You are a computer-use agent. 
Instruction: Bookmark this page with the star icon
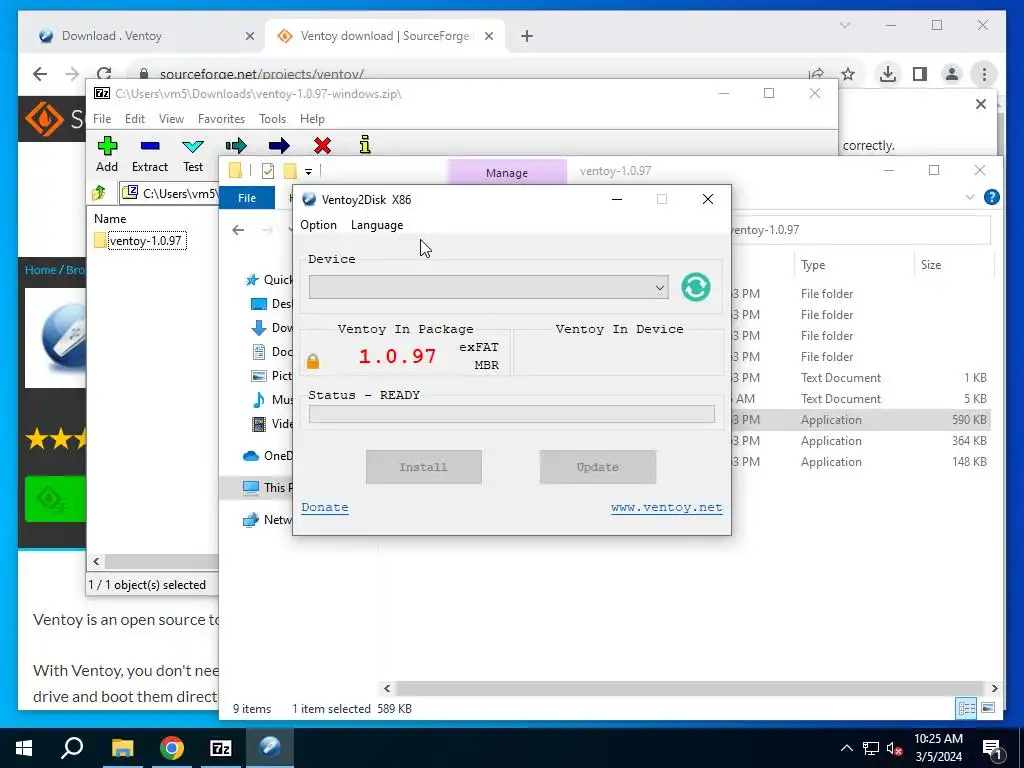tap(848, 74)
